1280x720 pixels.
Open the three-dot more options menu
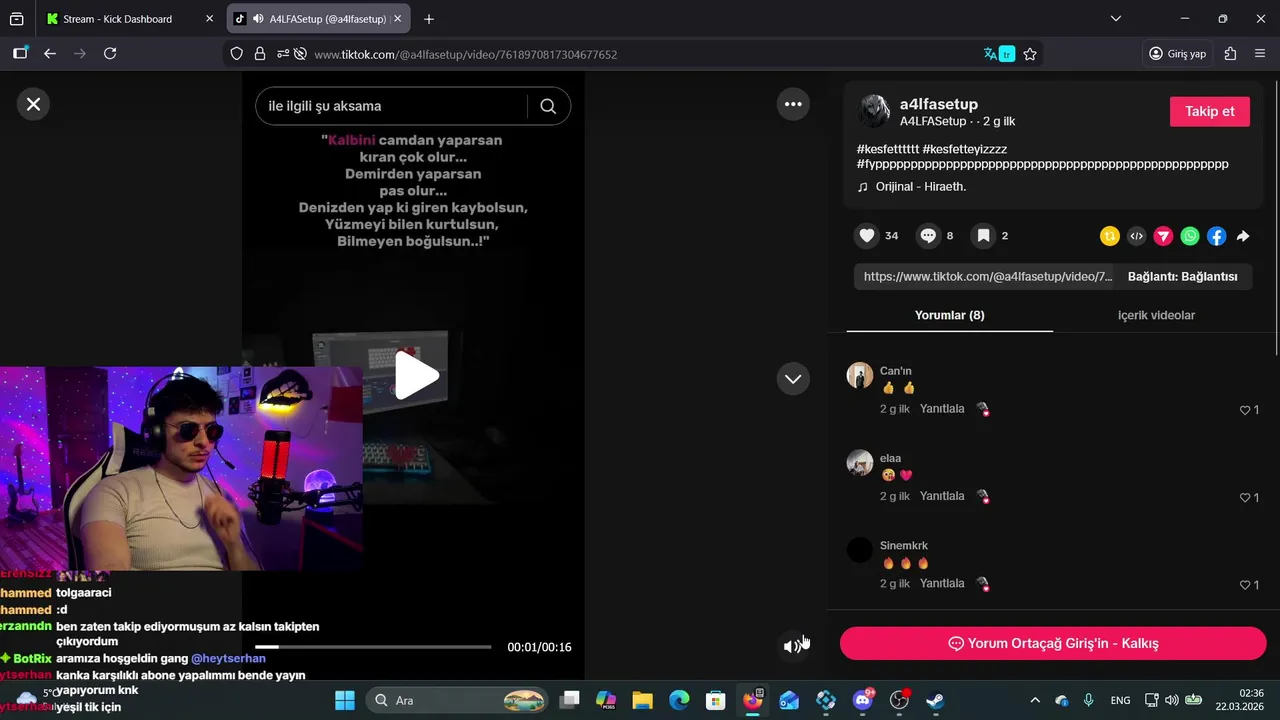793,104
